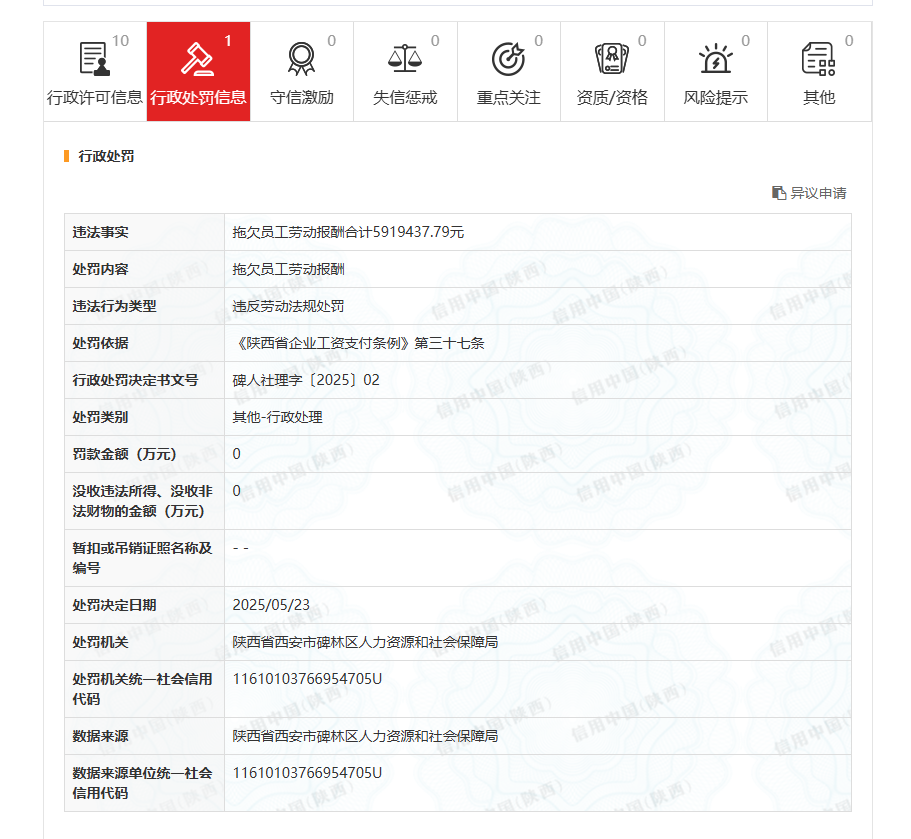The width and height of the screenshot is (911, 839).
Task: Click the 处罚机关统一社会信用代码 label
Action: click(142, 689)
